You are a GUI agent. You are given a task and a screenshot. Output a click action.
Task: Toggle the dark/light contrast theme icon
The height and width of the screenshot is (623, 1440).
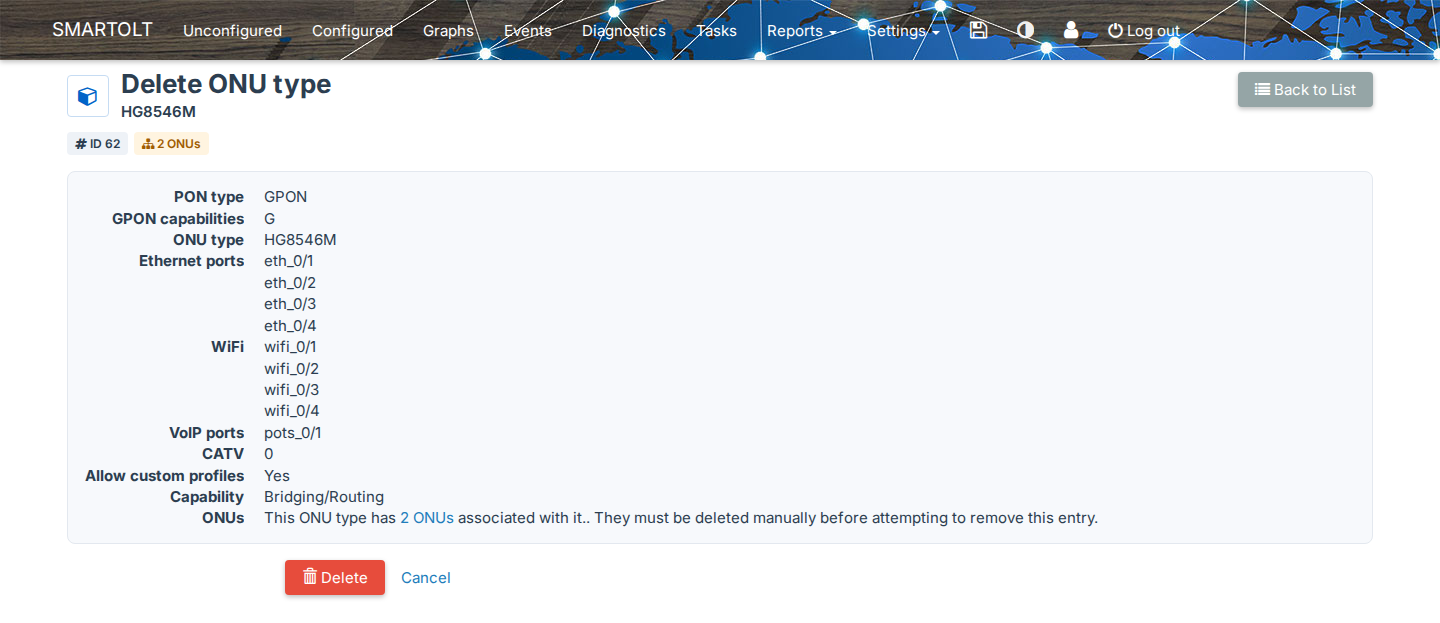click(x=1025, y=30)
